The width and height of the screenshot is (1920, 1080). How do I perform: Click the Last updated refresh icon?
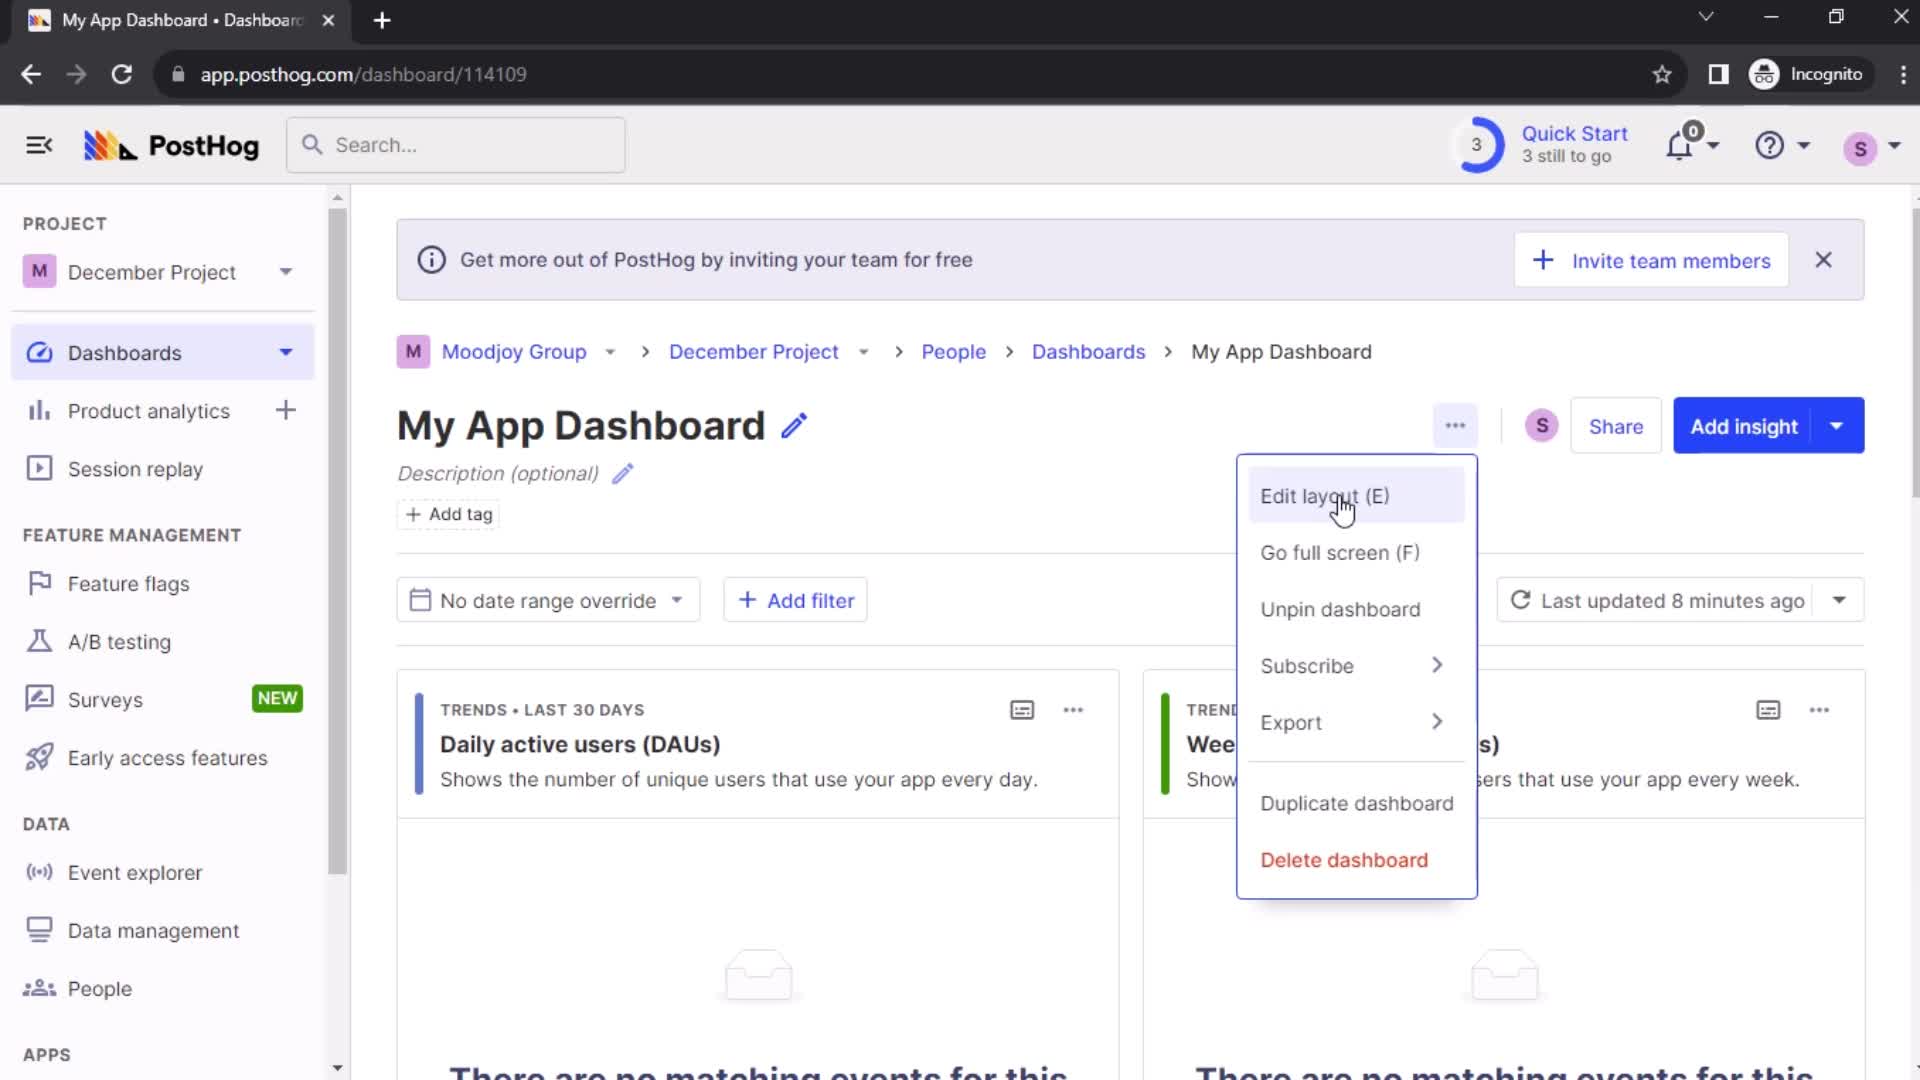[x=1520, y=600]
